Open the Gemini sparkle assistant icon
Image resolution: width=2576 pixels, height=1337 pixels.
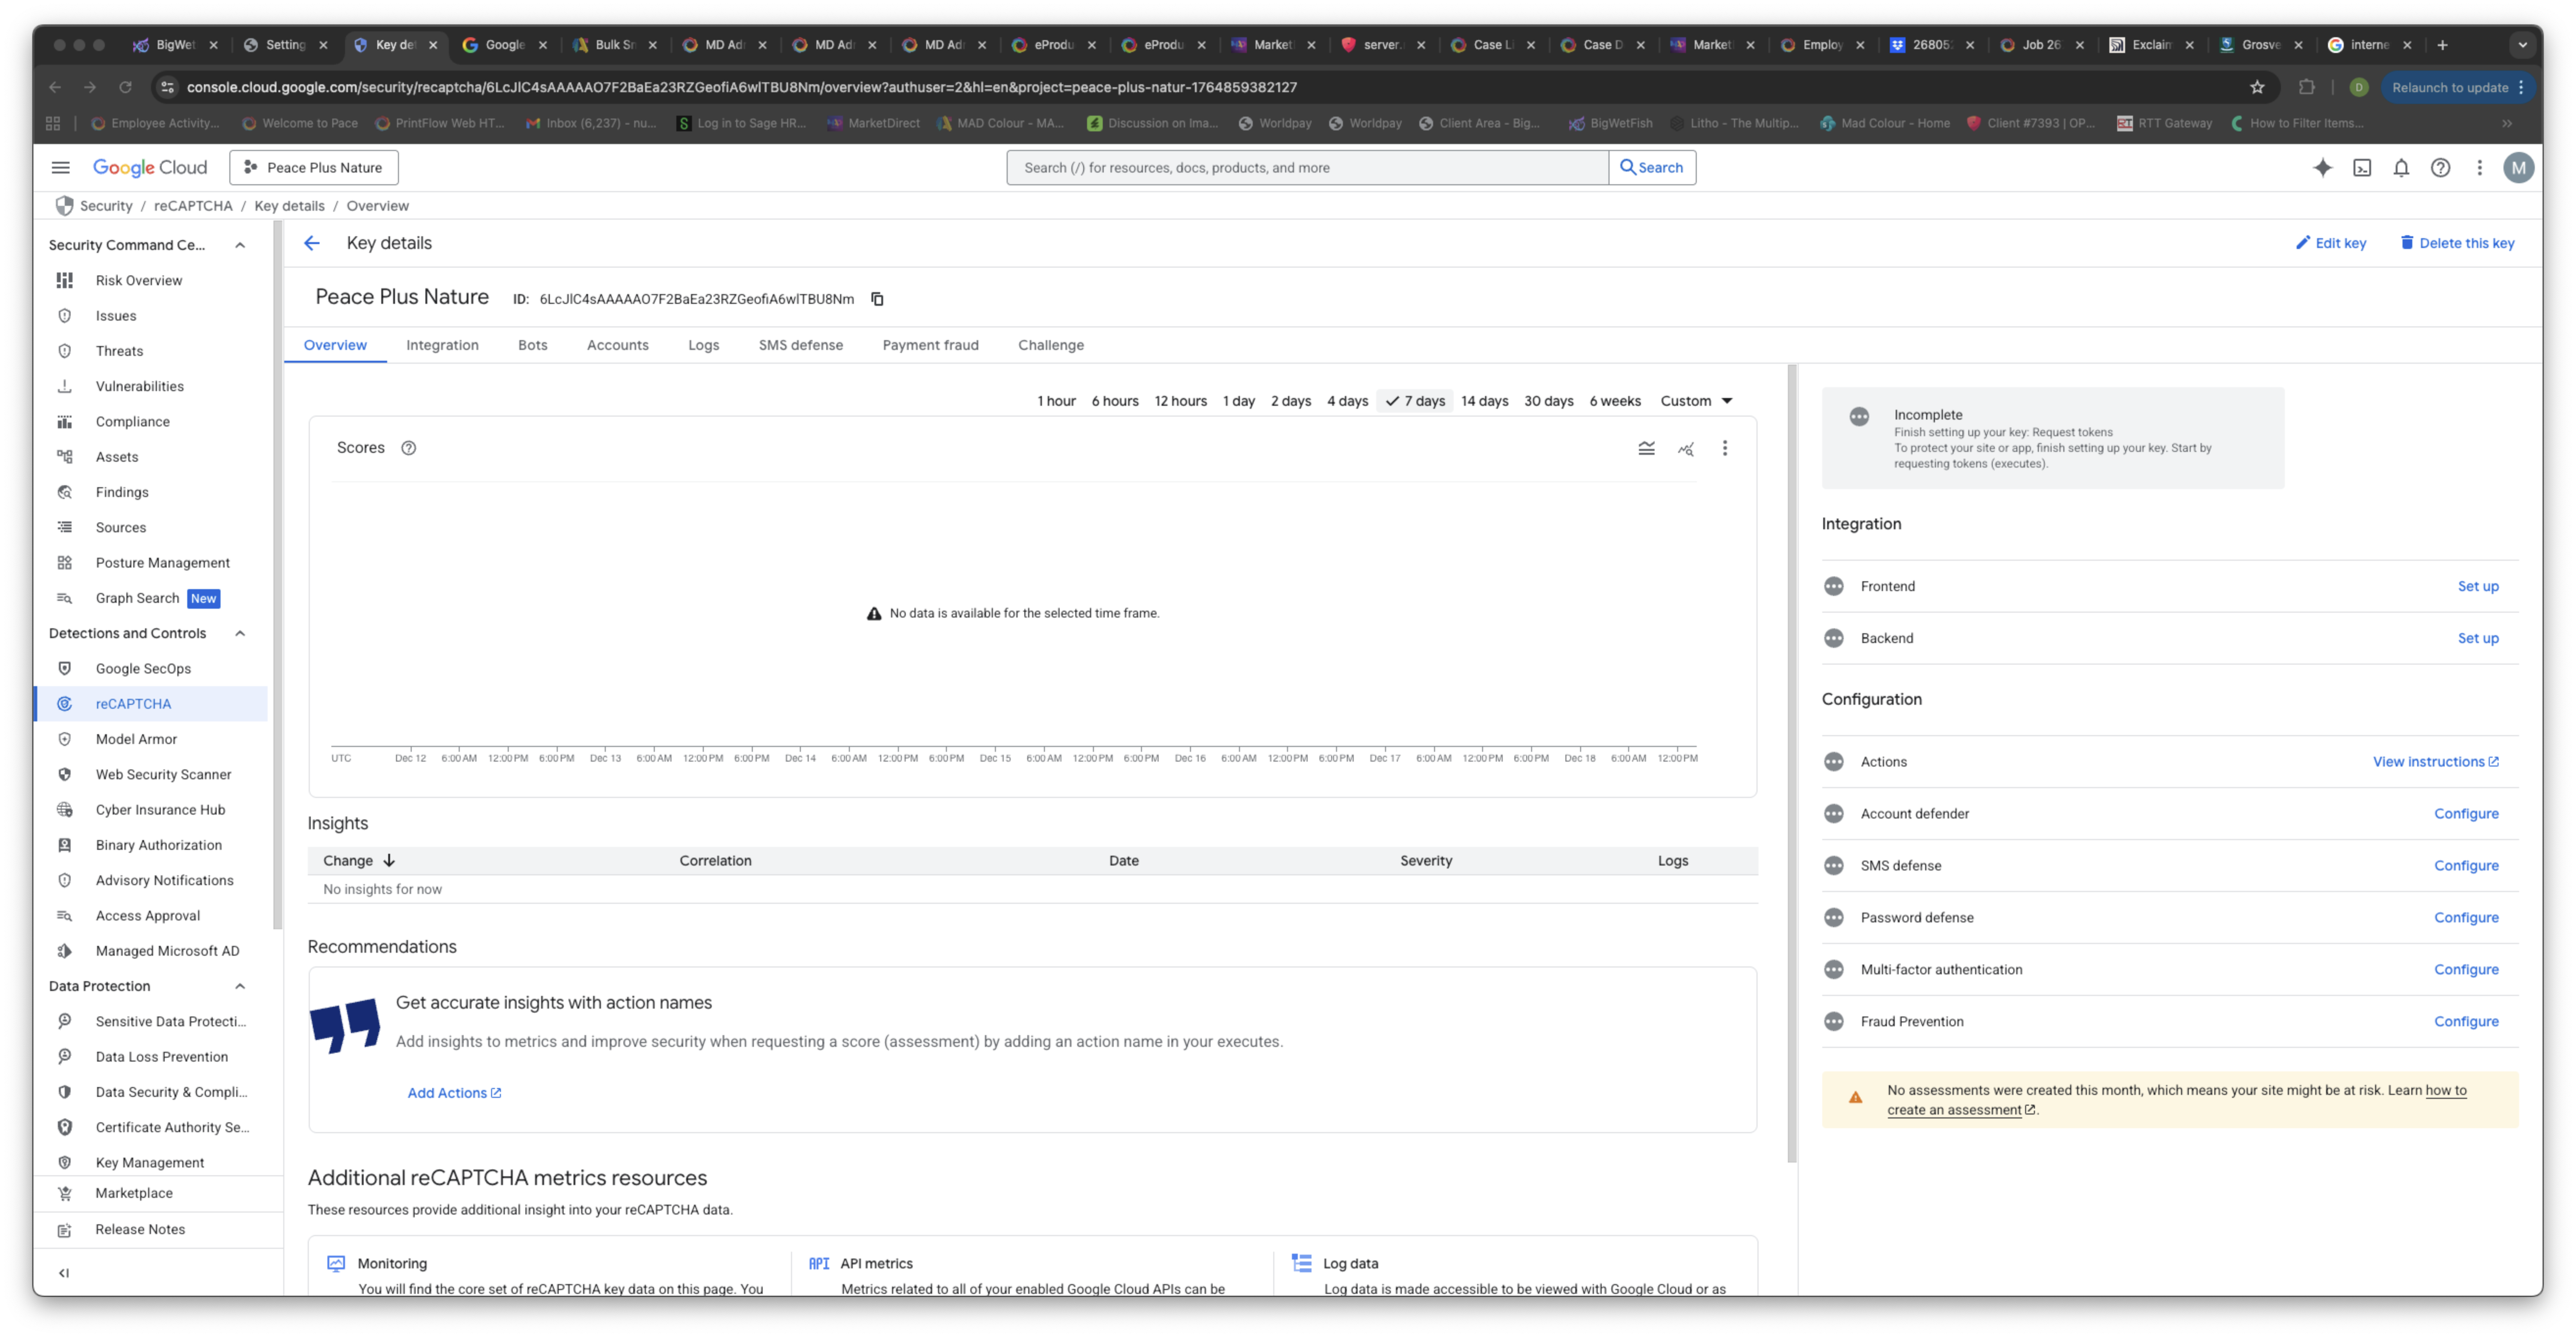point(2322,168)
